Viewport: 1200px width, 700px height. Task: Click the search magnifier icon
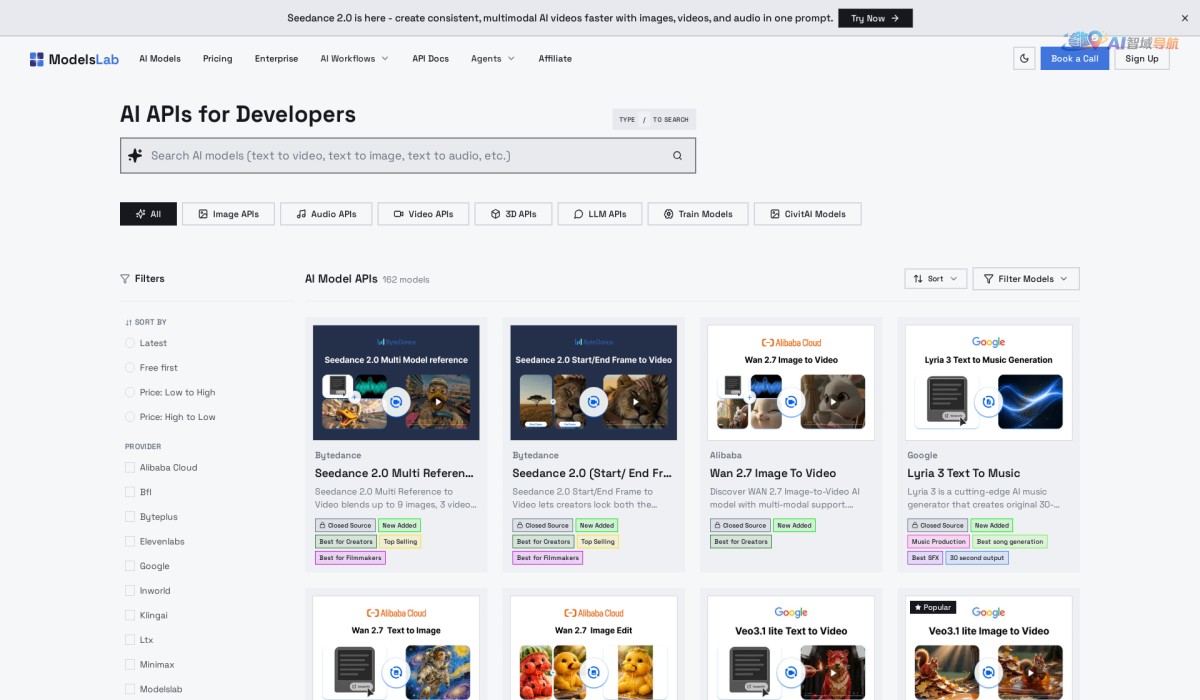677,156
